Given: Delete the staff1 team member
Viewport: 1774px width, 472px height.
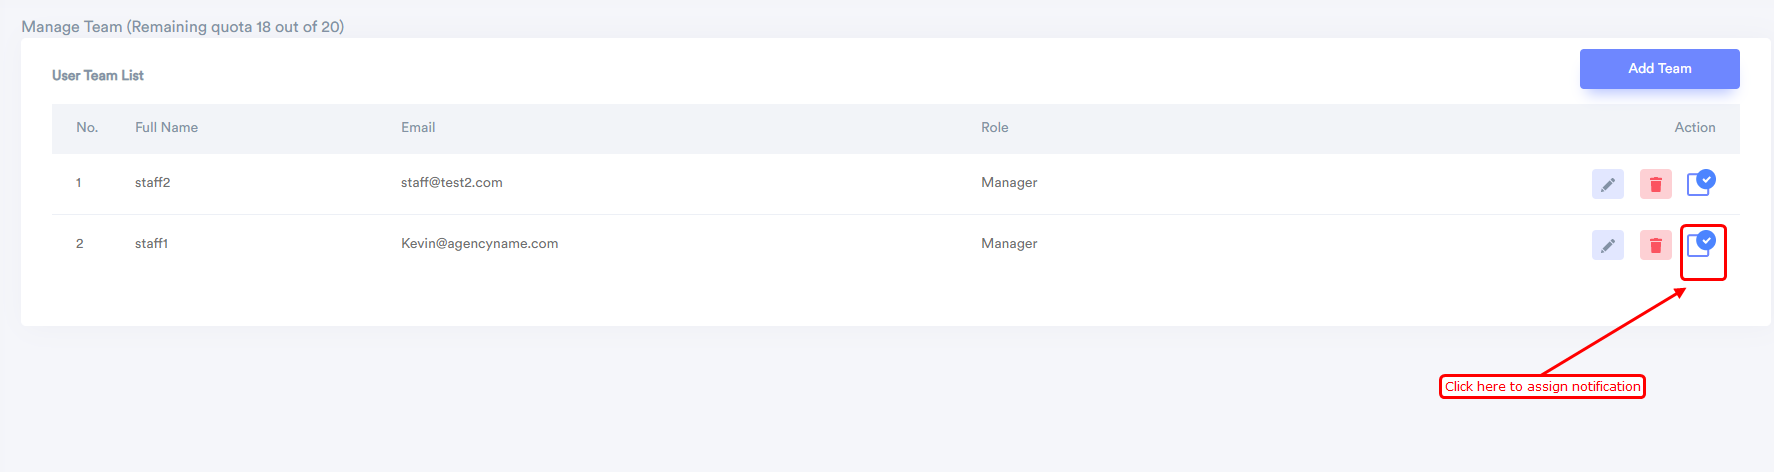Looking at the screenshot, I should [1655, 245].
